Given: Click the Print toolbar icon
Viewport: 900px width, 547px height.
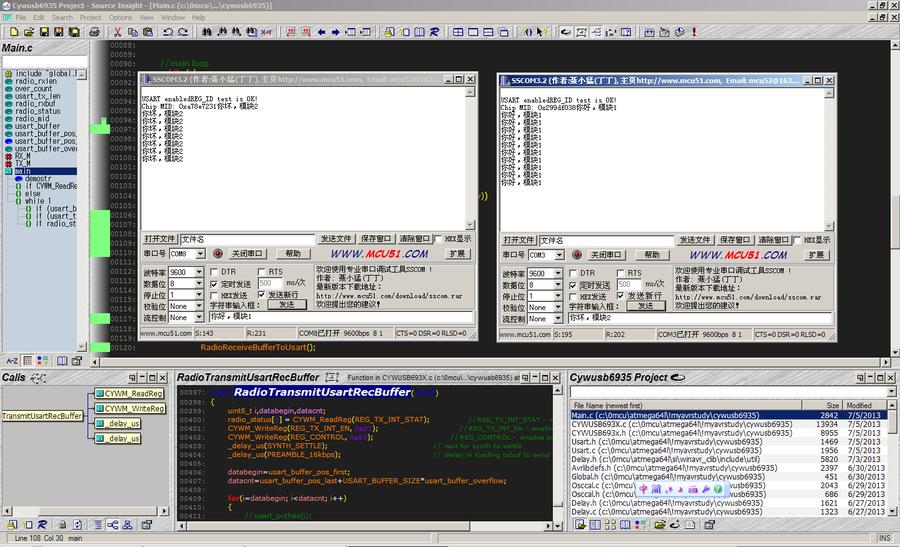Looking at the screenshot, I should pyautogui.click(x=94, y=32).
